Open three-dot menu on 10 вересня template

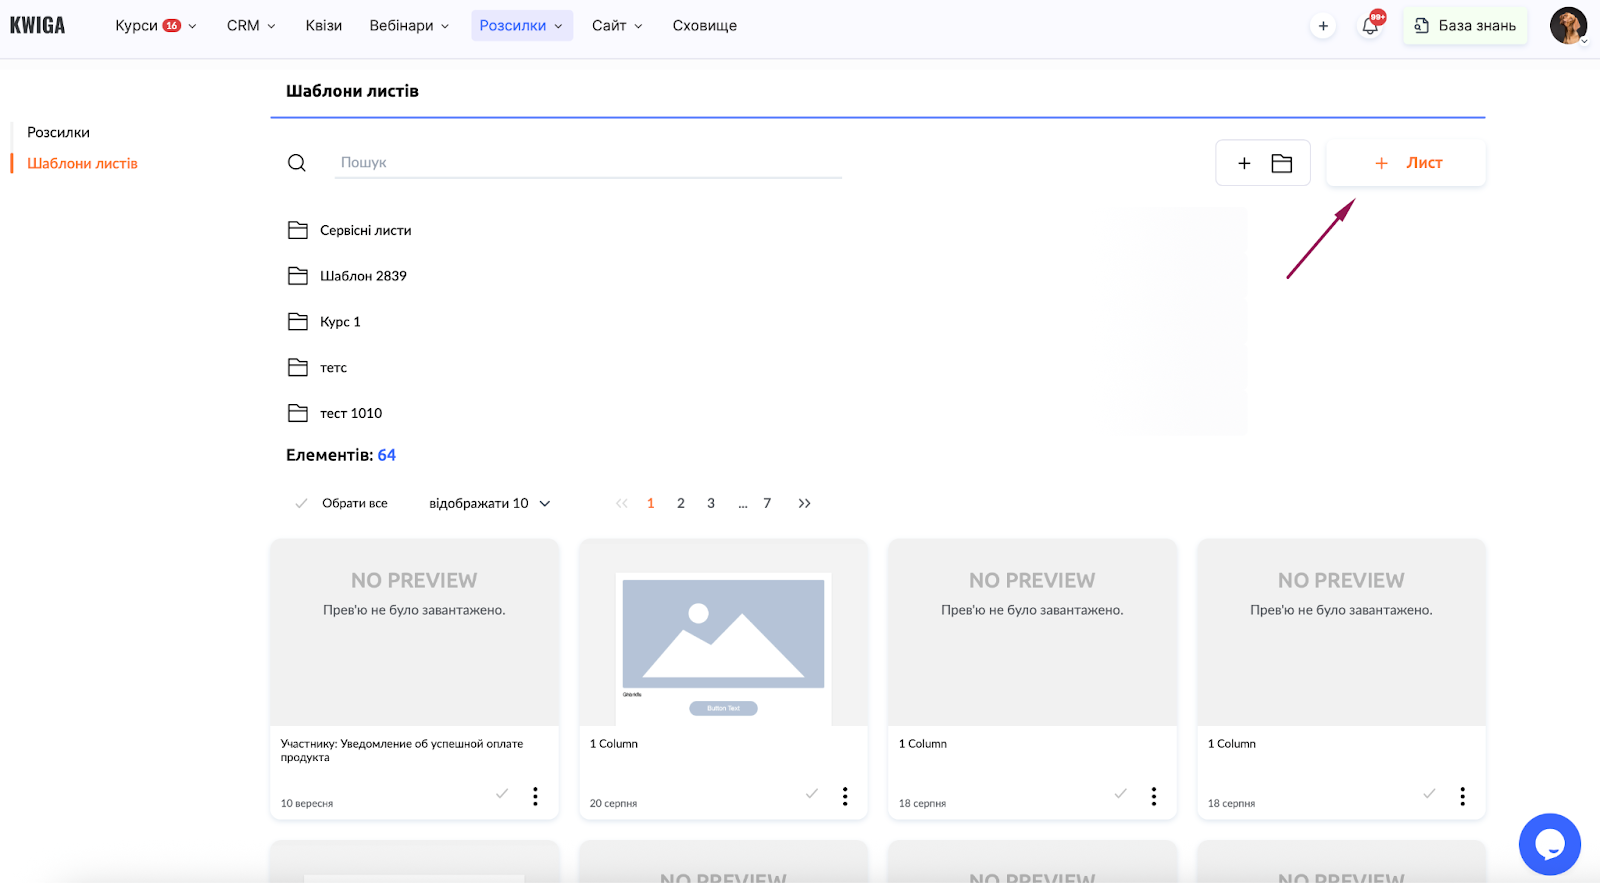(x=536, y=796)
